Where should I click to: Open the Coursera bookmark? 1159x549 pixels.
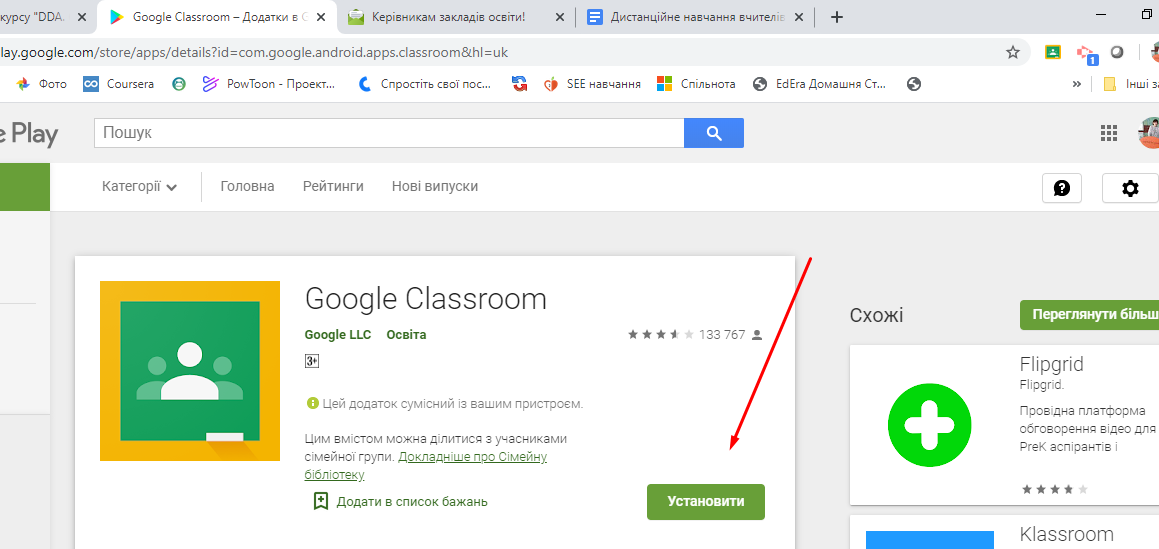click(x=118, y=84)
